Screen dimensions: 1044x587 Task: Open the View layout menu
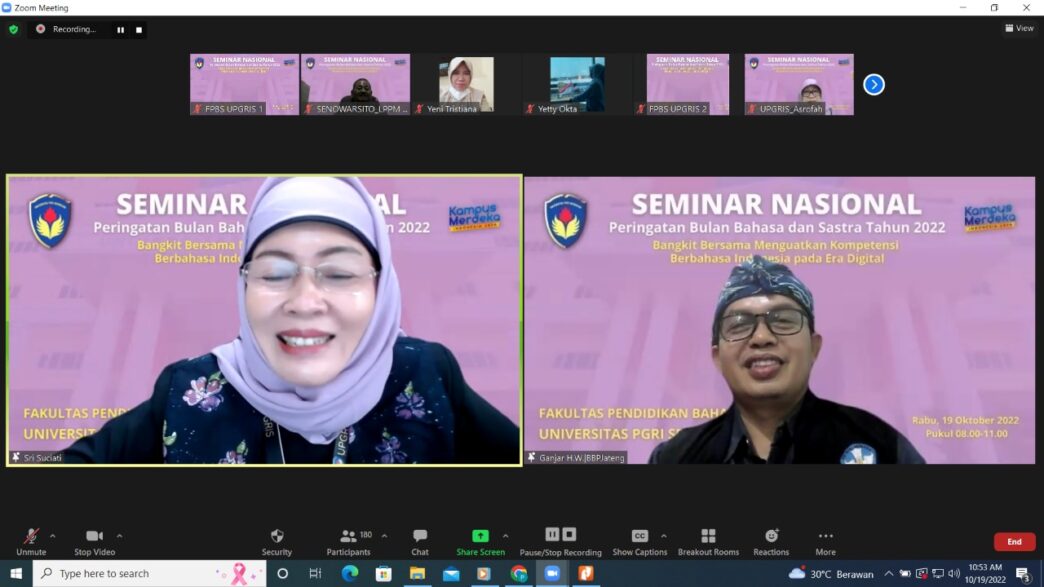click(x=1019, y=28)
